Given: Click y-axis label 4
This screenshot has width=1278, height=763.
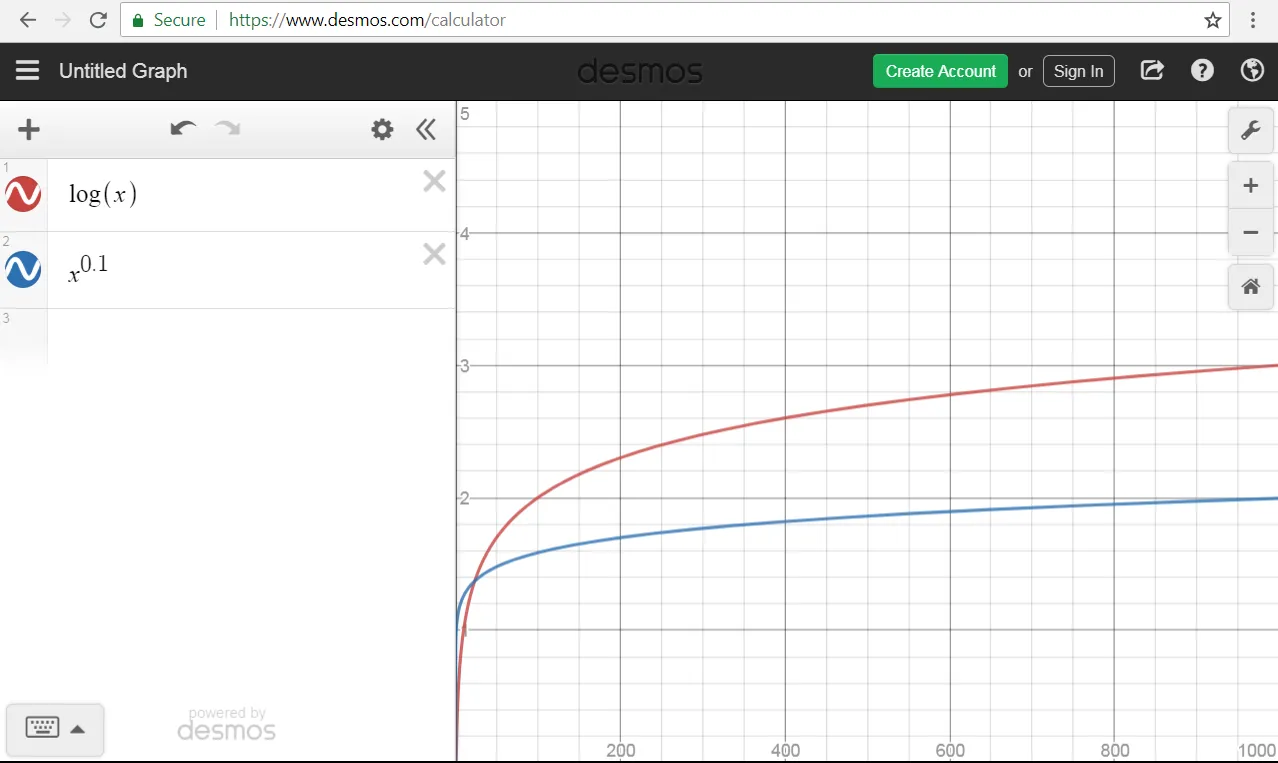Looking at the screenshot, I should pos(464,234).
